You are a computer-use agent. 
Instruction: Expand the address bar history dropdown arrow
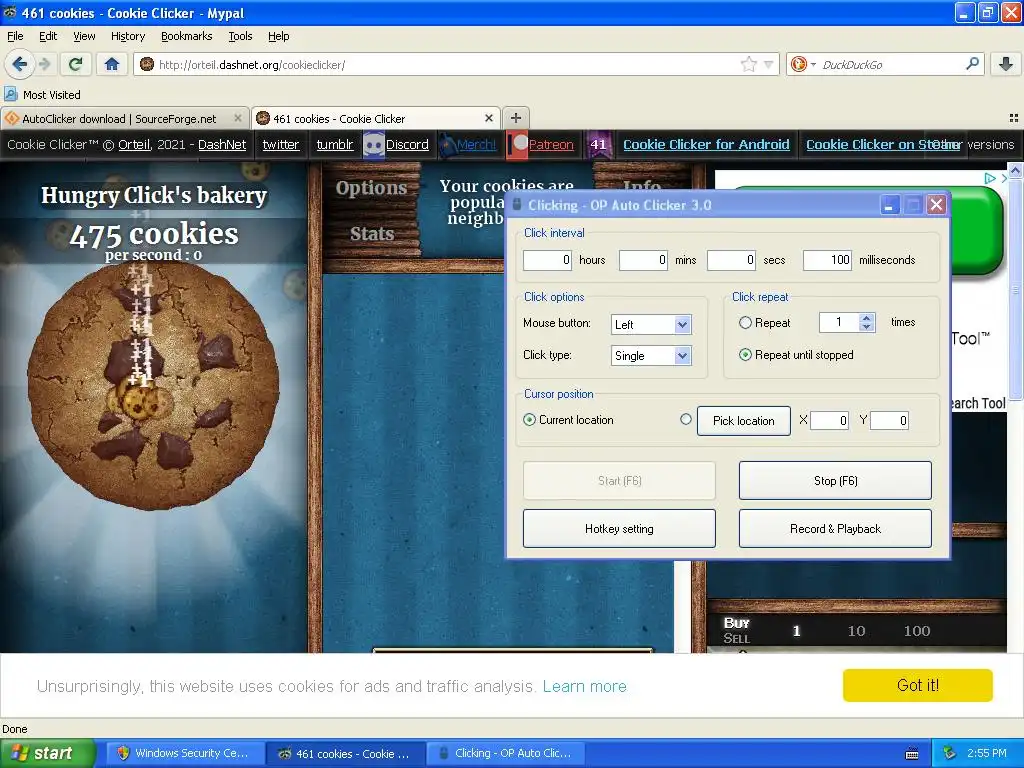coord(769,64)
